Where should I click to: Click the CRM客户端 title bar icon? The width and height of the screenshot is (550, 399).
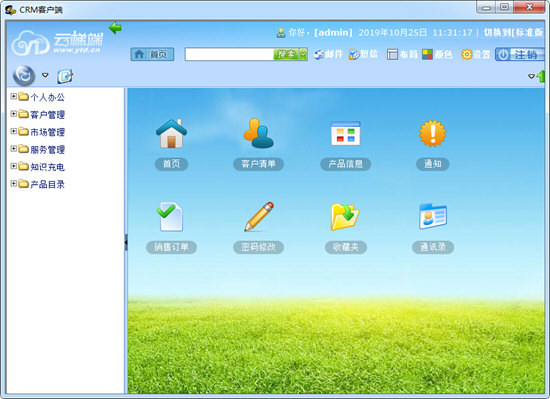11,10
